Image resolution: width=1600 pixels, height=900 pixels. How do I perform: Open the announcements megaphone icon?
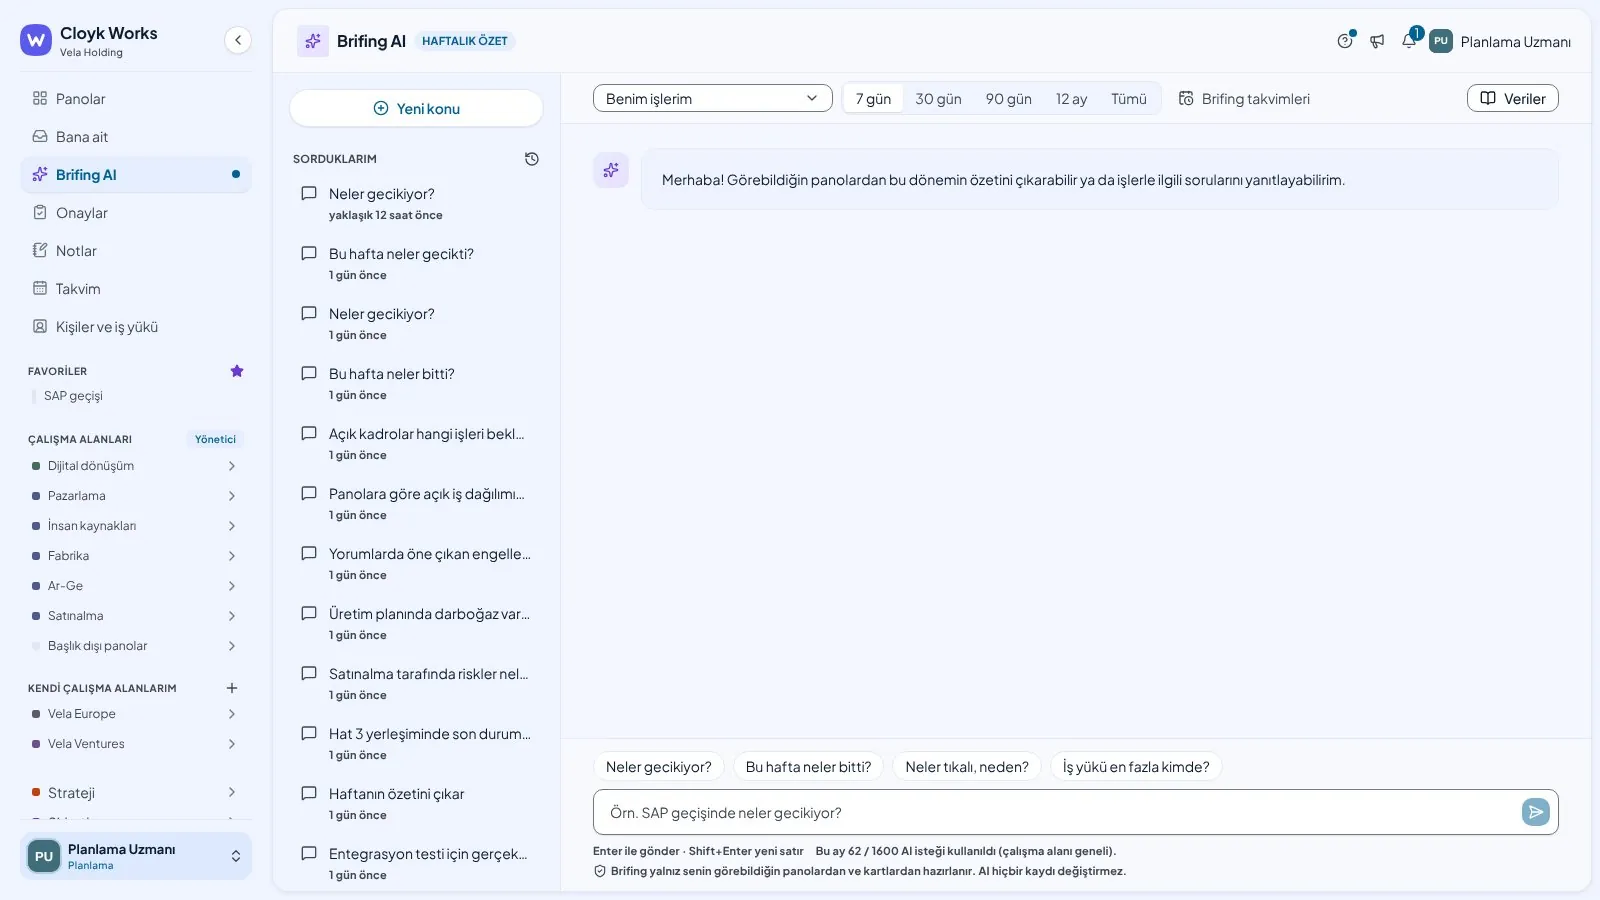pos(1377,41)
